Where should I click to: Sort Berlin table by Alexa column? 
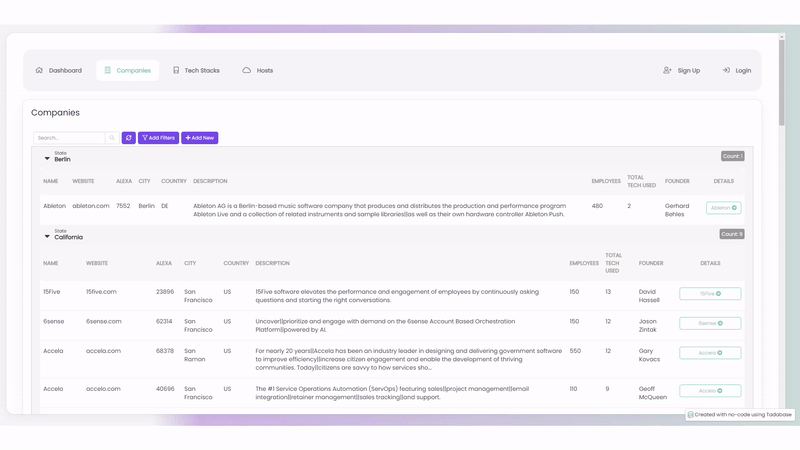pyautogui.click(x=124, y=181)
